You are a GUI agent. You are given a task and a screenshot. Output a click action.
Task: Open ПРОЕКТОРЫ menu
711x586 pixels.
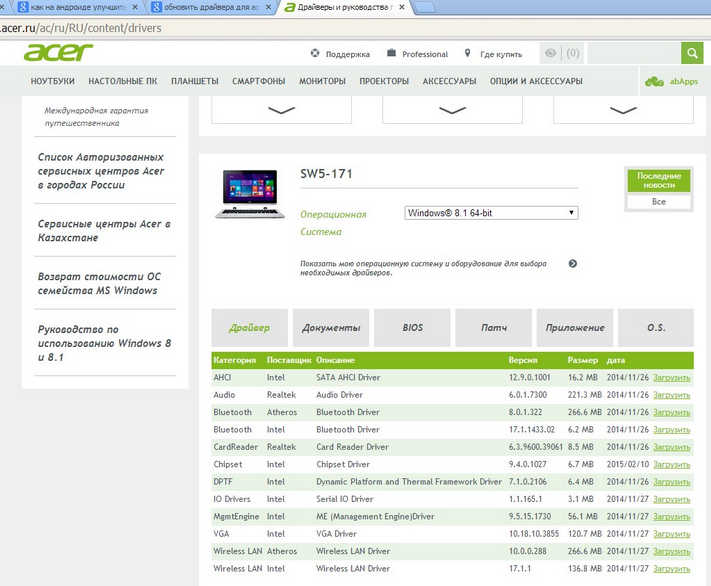384,81
